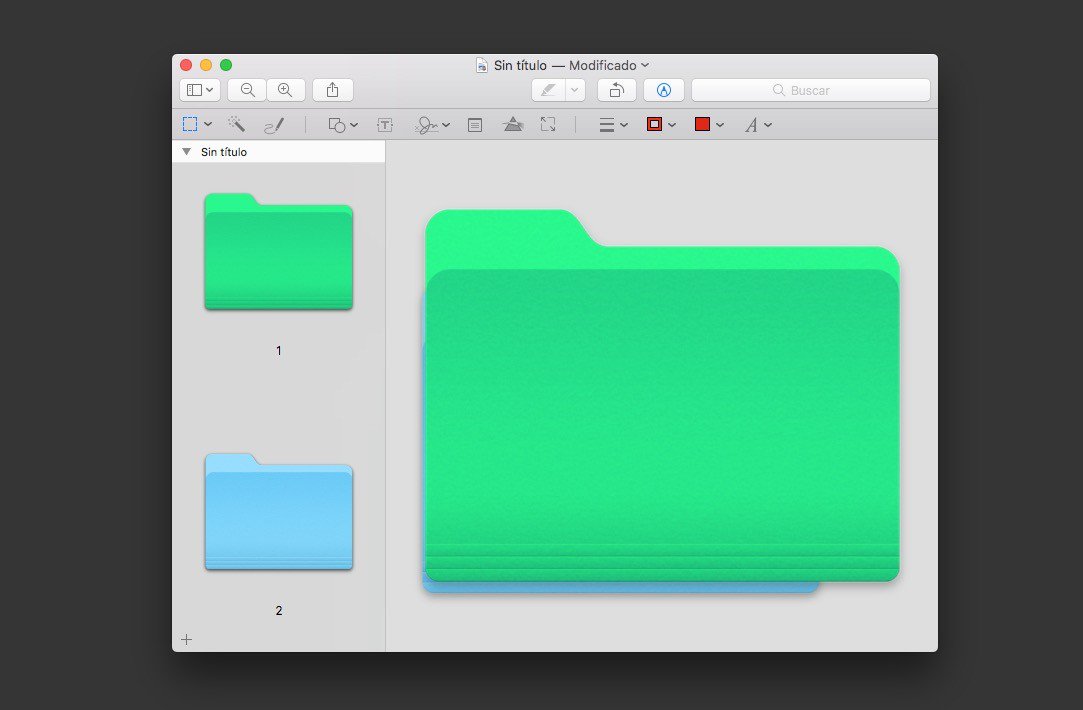The width and height of the screenshot is (1083, 710).
Task: Click the Rotate button
Action: 616,89
